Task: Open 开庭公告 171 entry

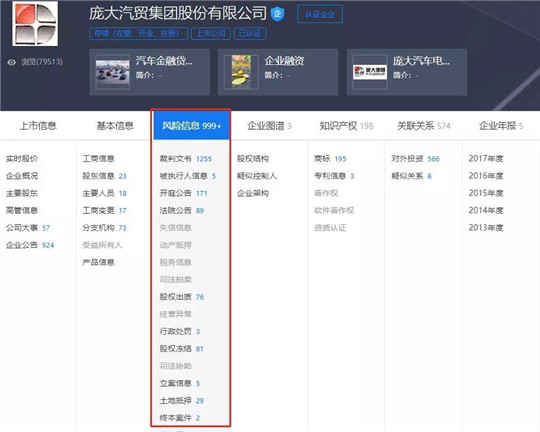Action: pyautogui.click(x=184, y=193)
